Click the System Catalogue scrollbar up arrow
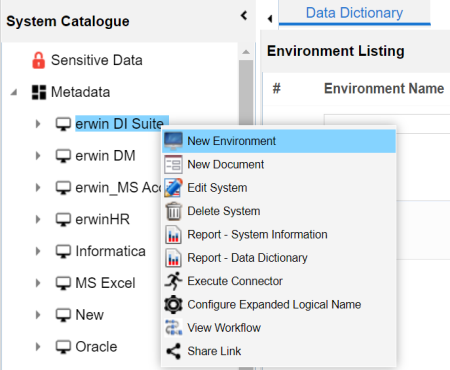The height and width of the screenshot is (370, 450). pos(246,52)
